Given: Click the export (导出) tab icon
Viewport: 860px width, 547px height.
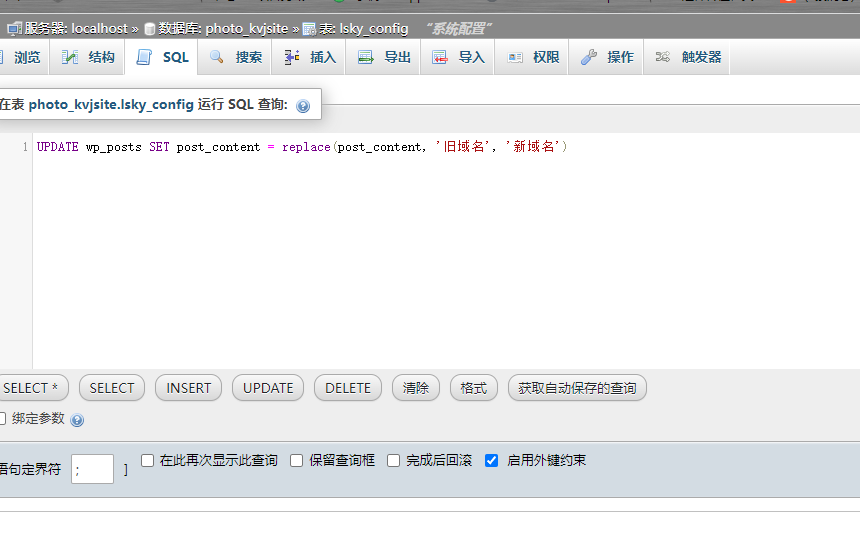Looking at the screenshot, I should pos(366,57).
